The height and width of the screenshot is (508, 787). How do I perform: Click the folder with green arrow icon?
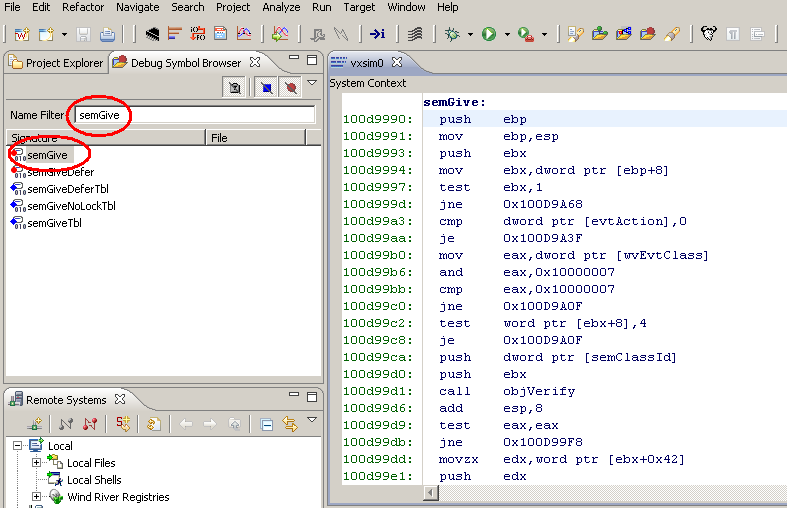599,34
